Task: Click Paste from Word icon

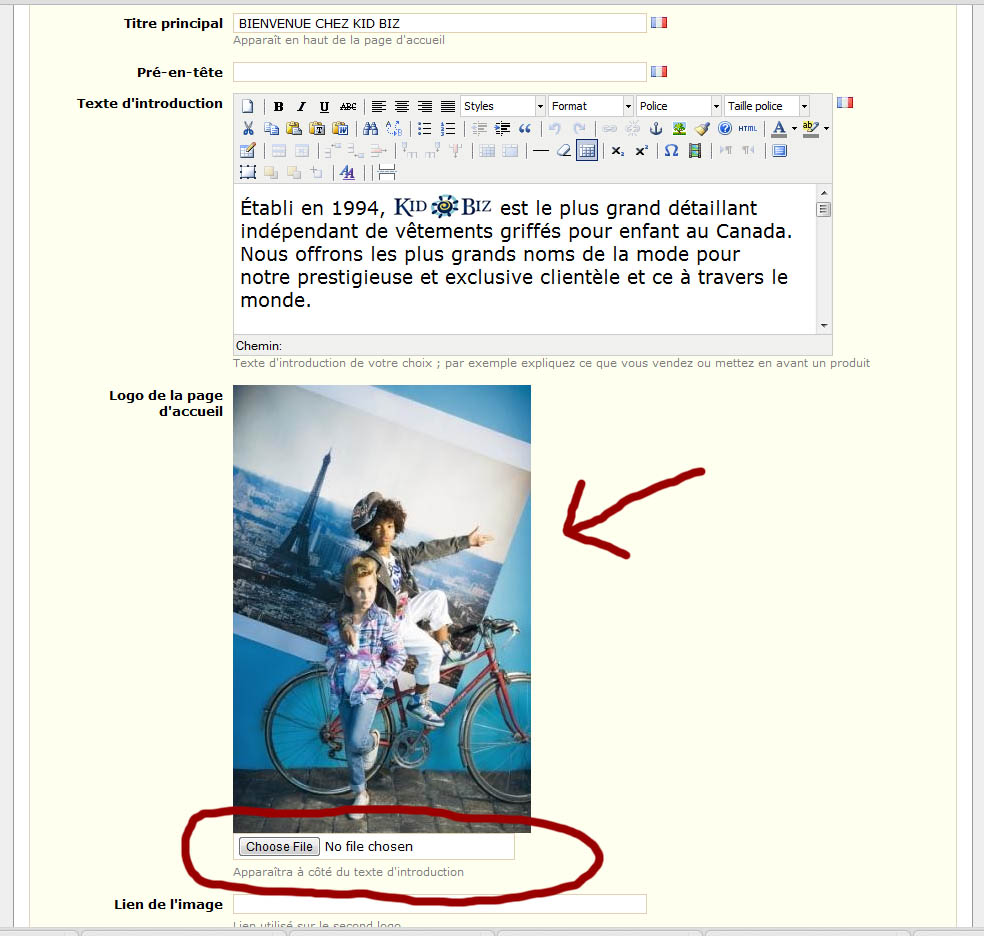Action: pyautogui.click(x=340, y=129)
